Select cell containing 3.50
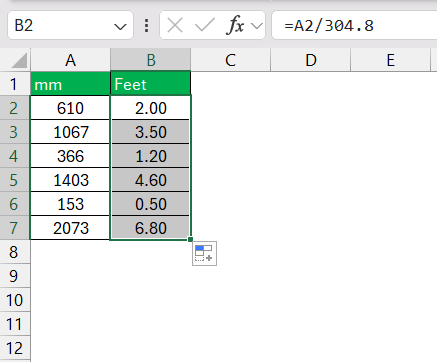Viewport: 437px width, 362px height. (x=151, y=132)
